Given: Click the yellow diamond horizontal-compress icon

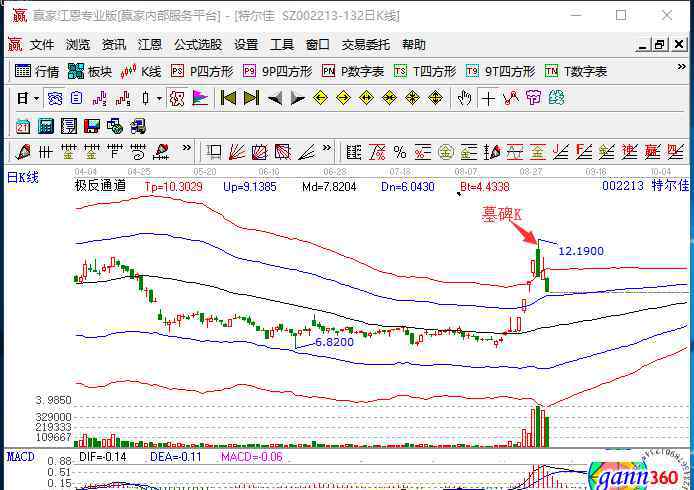Looking at the screenshot, I should pyautogui.click(x=389, y=98).
